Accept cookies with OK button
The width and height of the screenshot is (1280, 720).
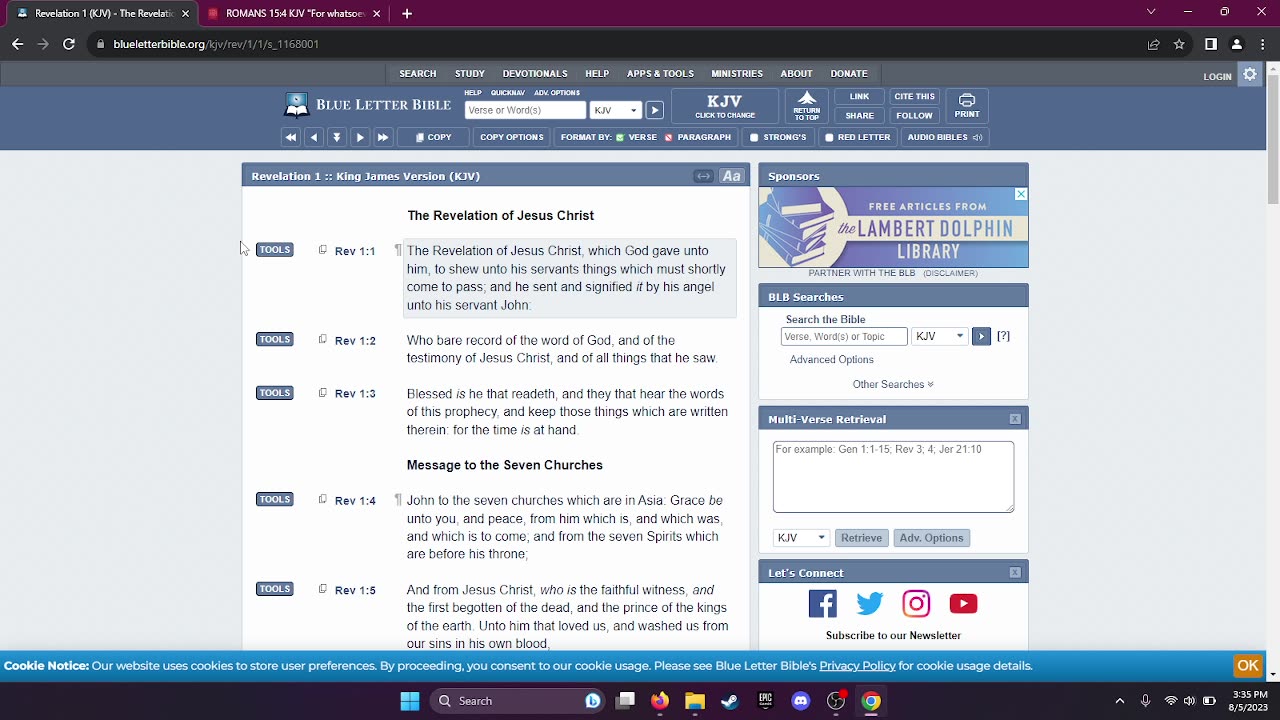tap(1247, 666)
